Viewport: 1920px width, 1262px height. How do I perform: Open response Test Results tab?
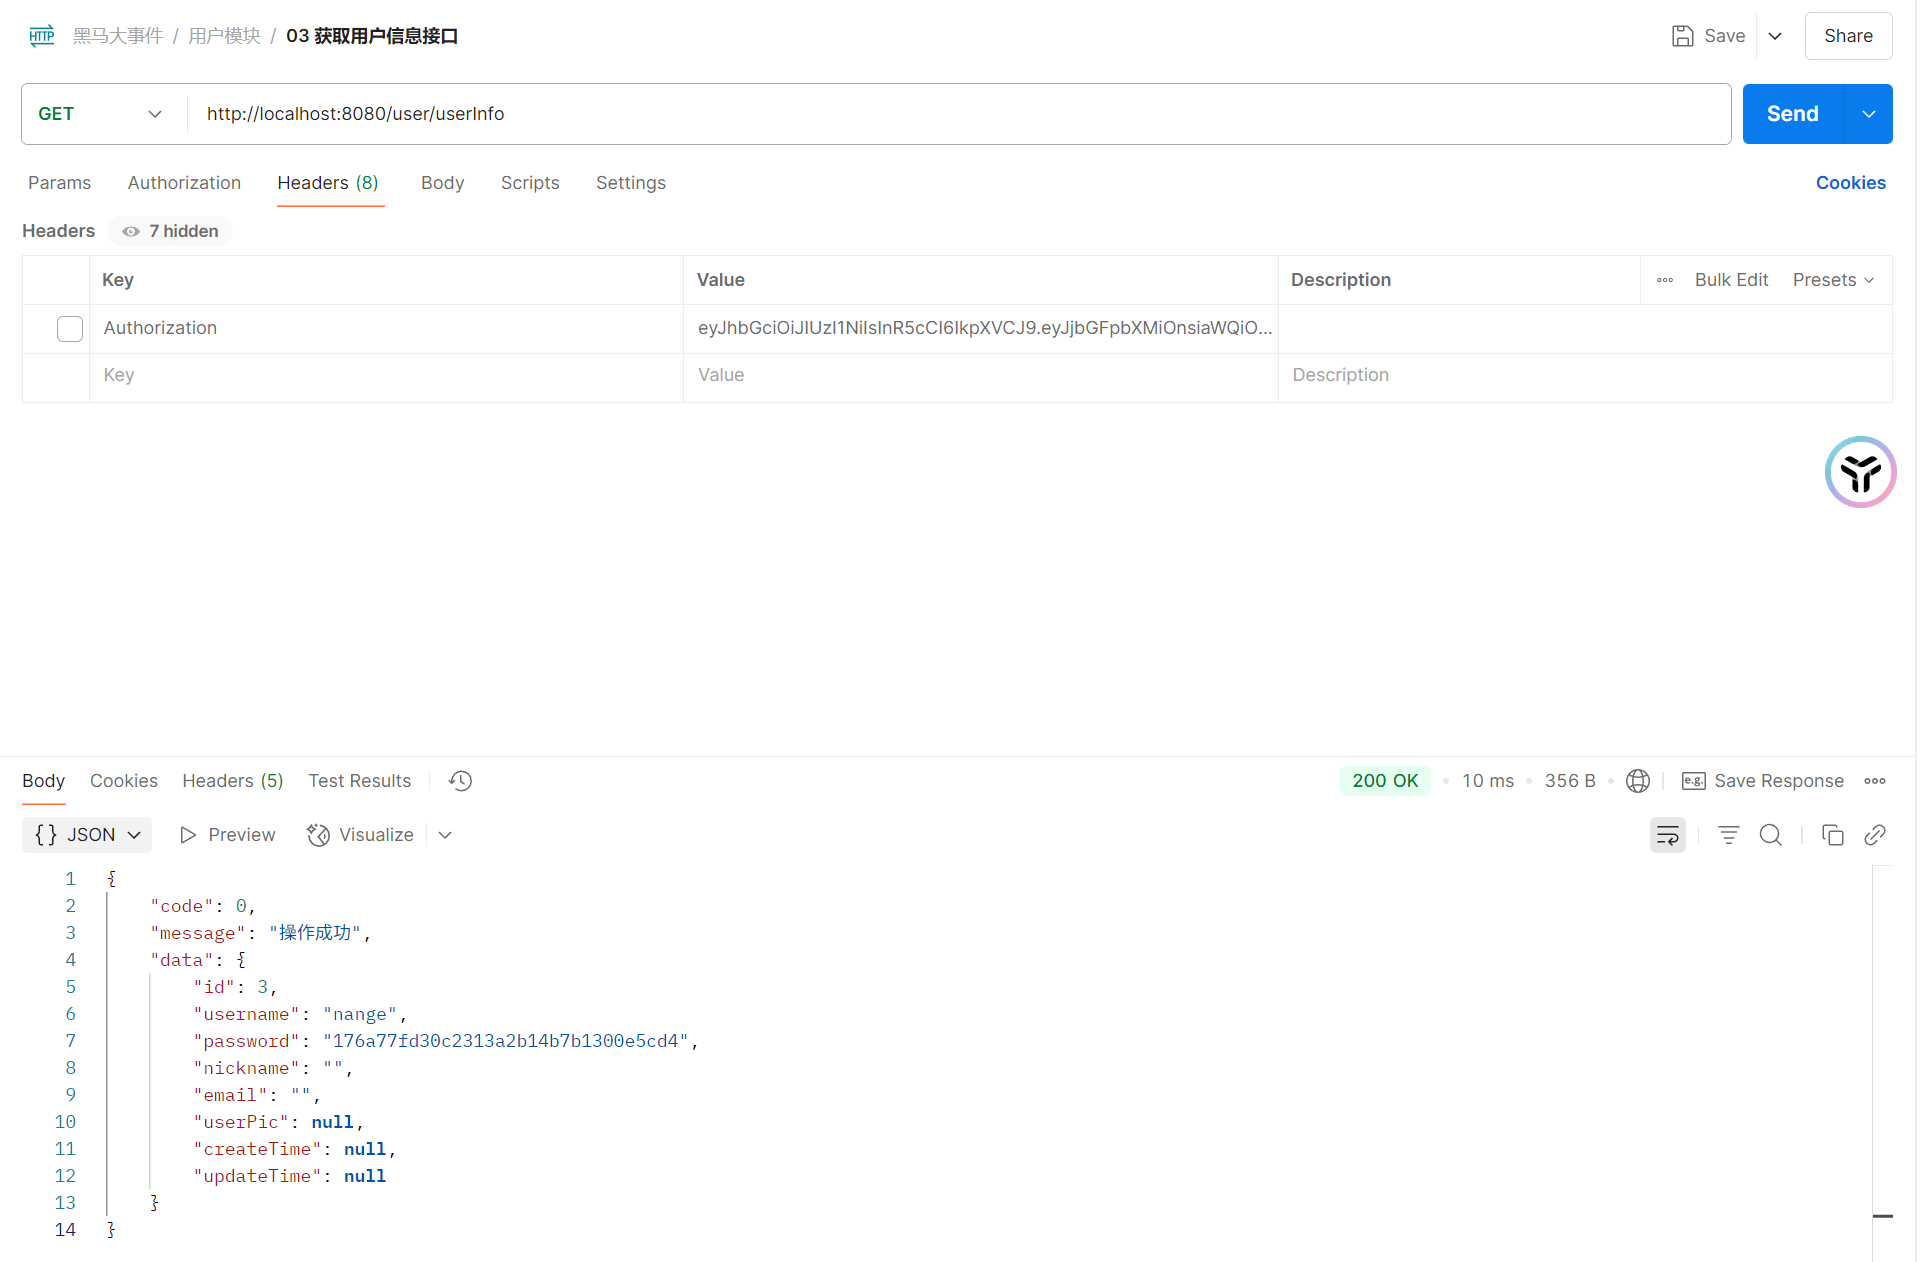[x=359, y=781]
